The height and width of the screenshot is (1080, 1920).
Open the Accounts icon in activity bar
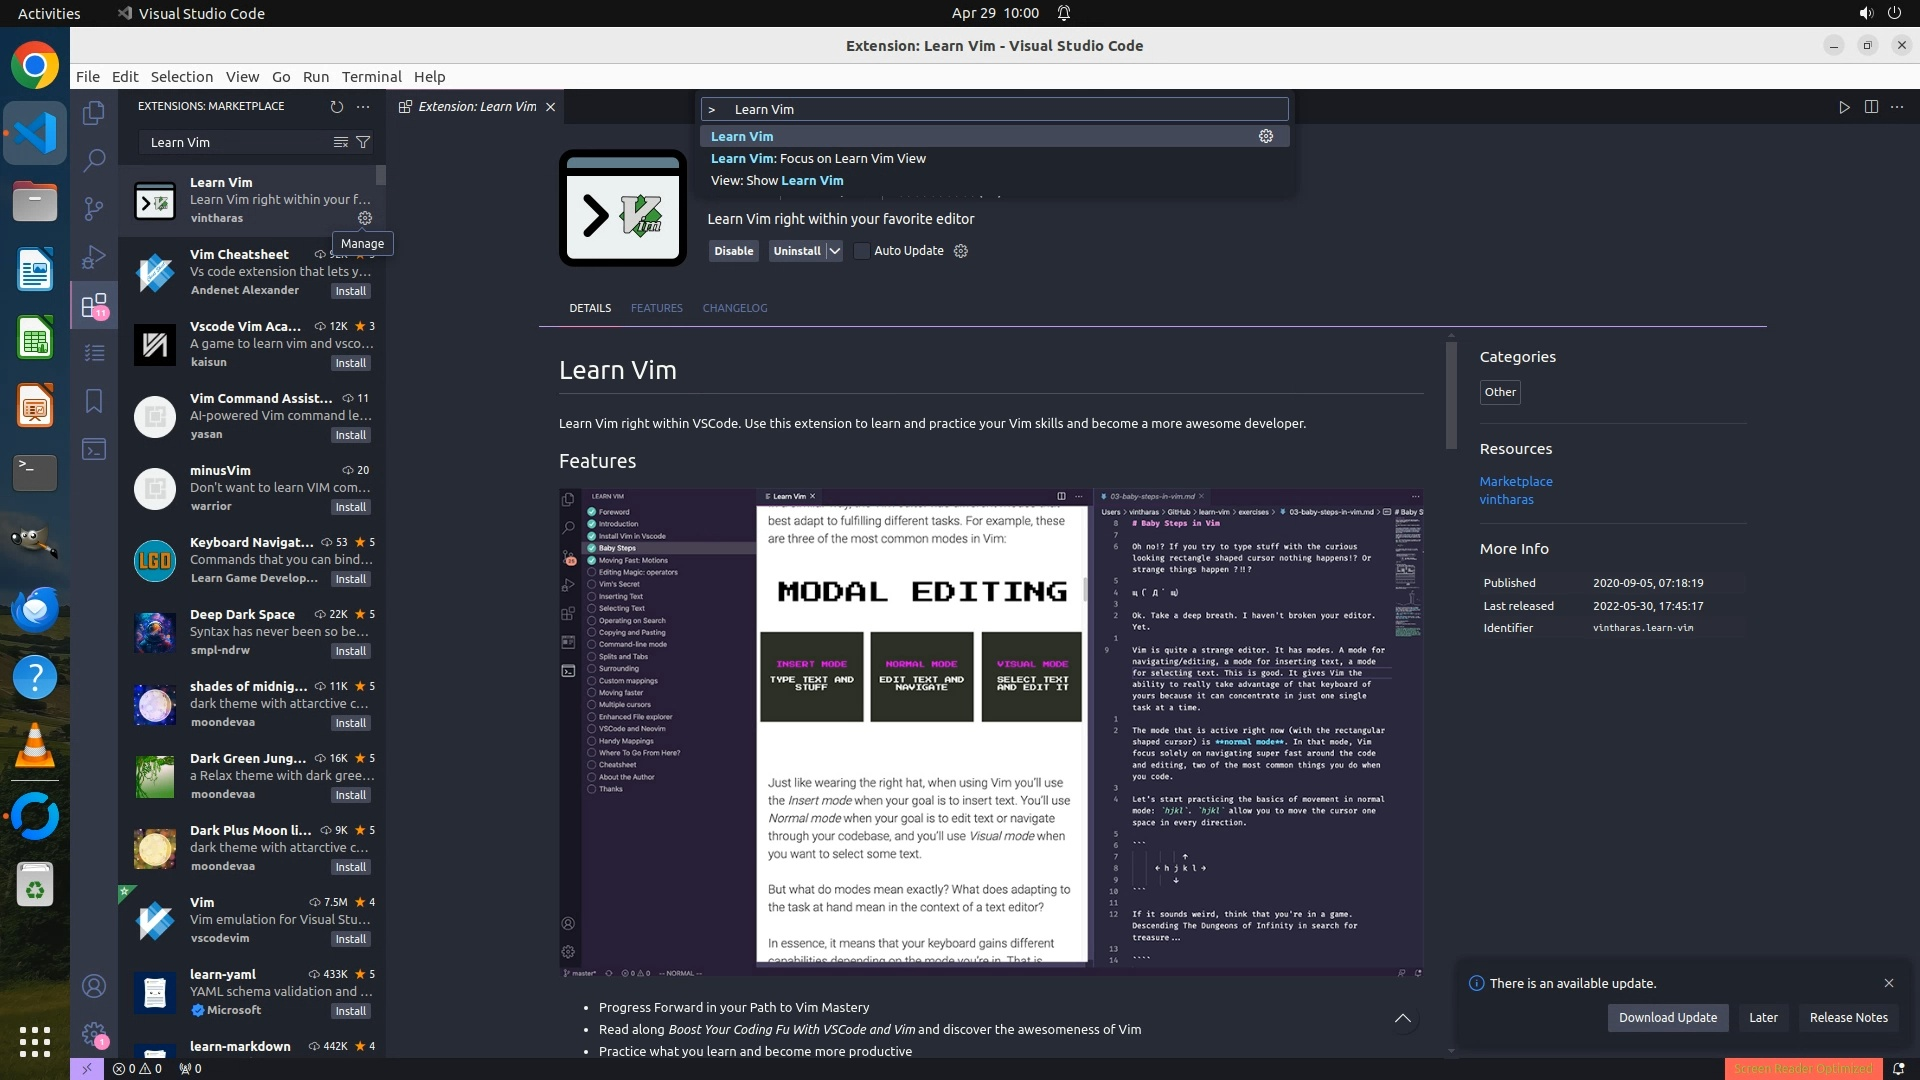(94, 986)
